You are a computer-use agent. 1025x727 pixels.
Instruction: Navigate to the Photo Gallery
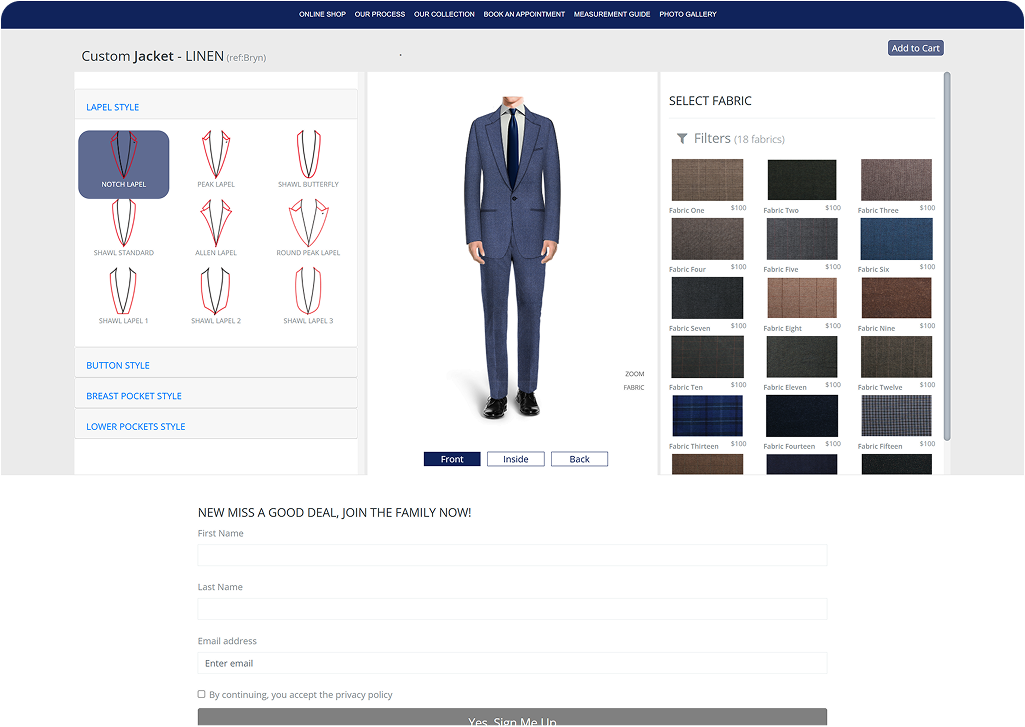[x=687, y=14]
